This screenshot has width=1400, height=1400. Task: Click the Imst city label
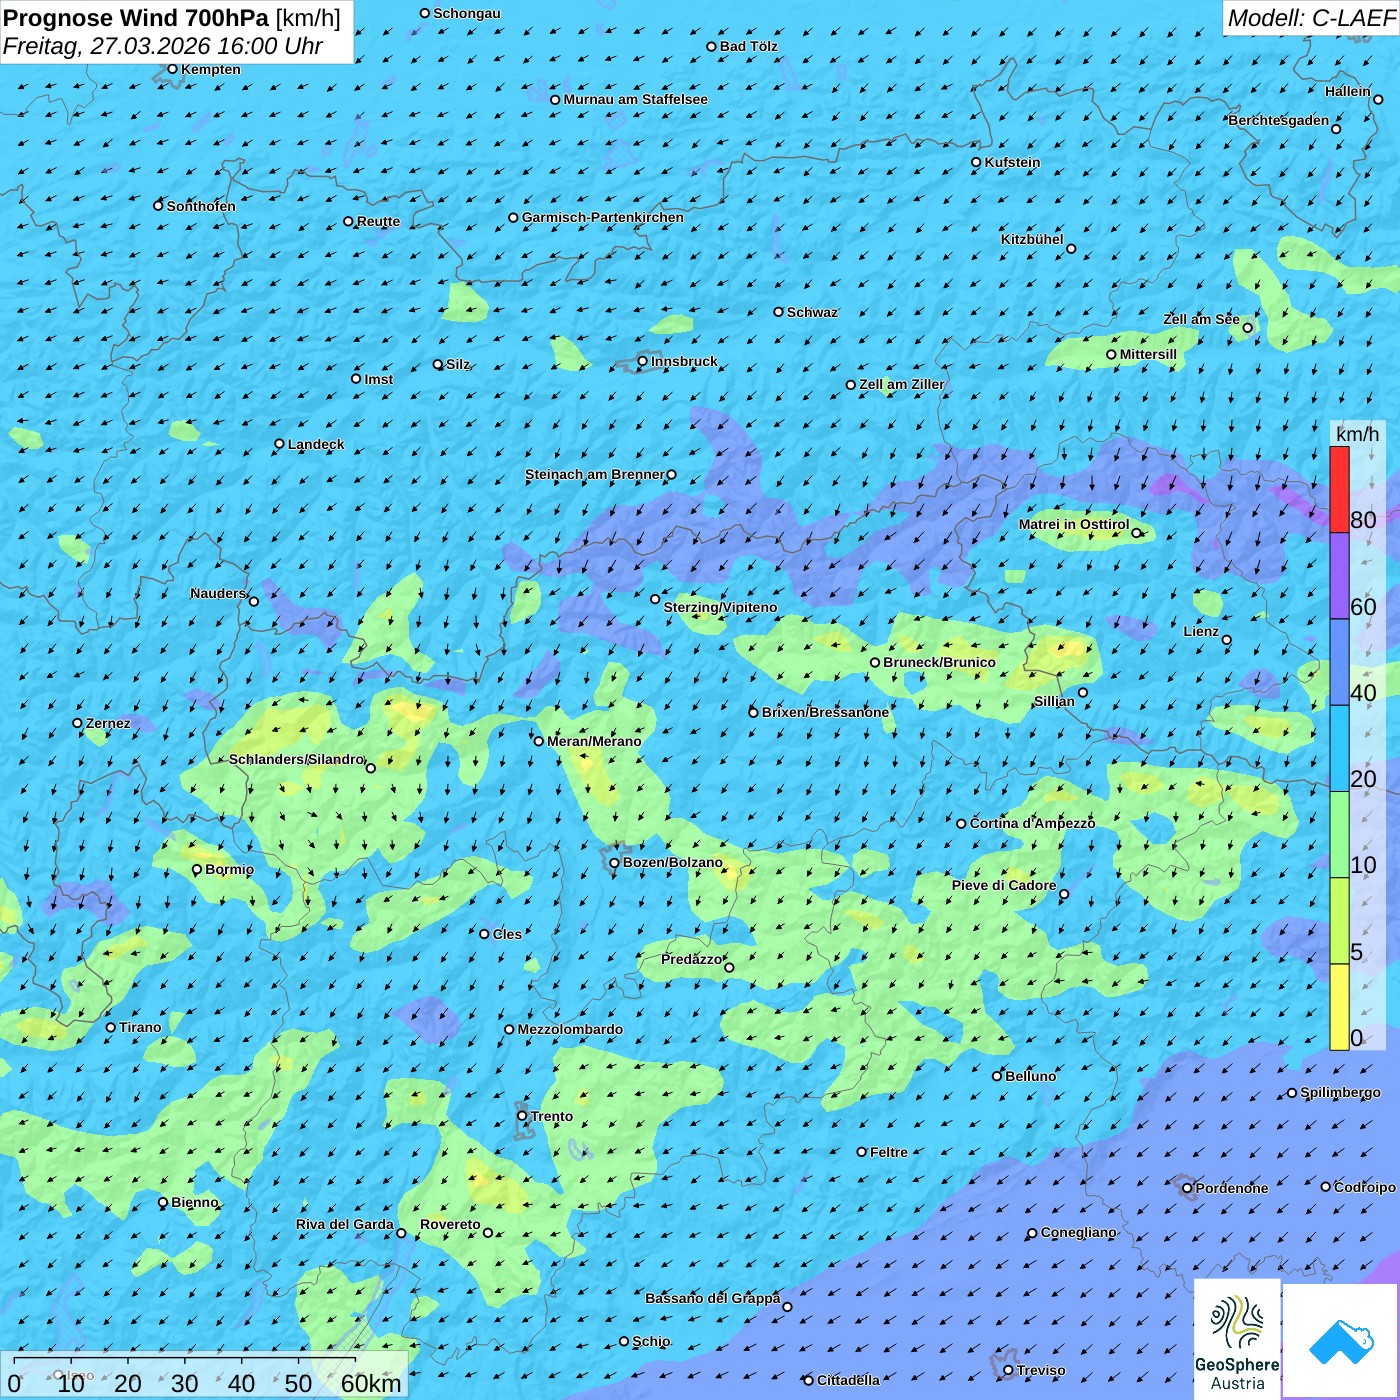[x=379, y=379]
